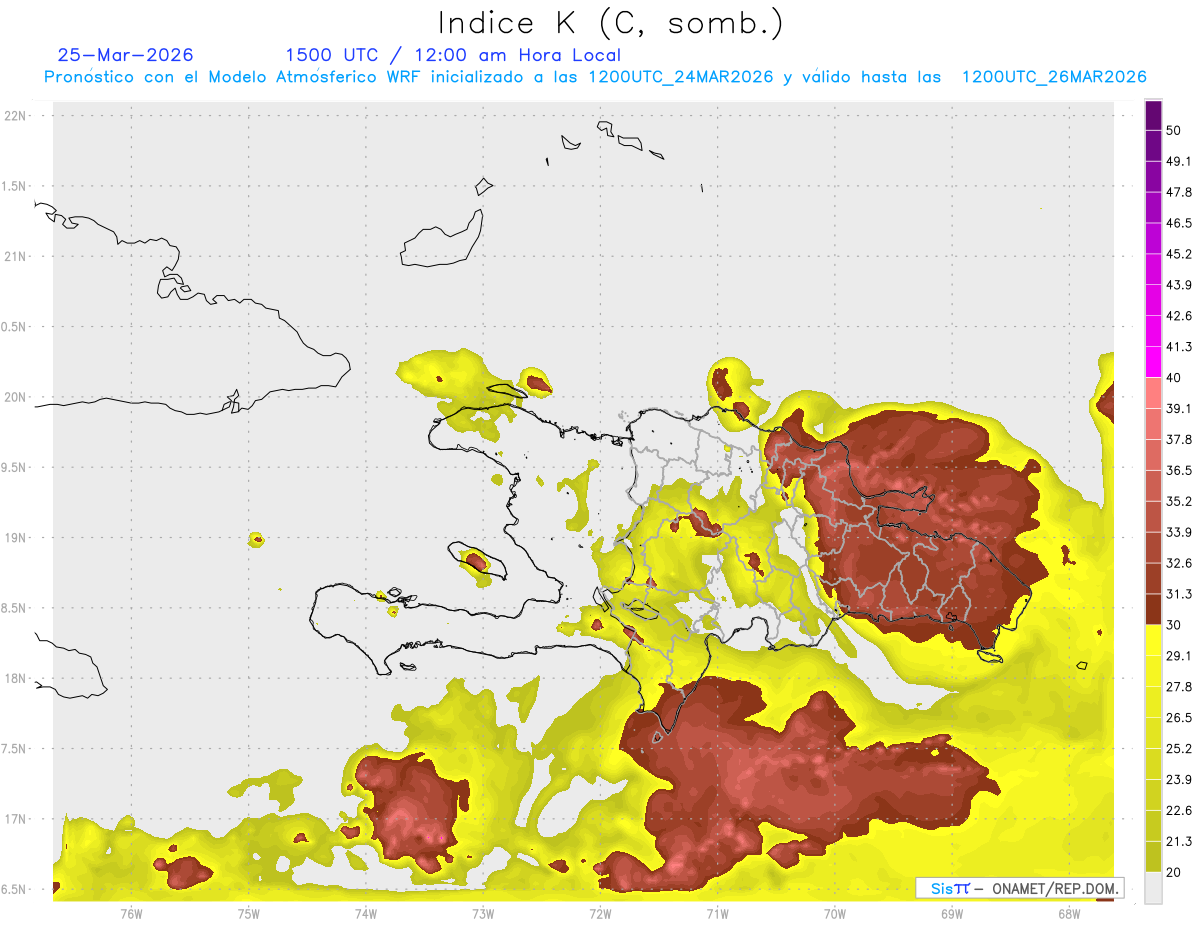1200x927 pixels.
Task: Click the 72W longitude axis label
Action: click(600, 914)
